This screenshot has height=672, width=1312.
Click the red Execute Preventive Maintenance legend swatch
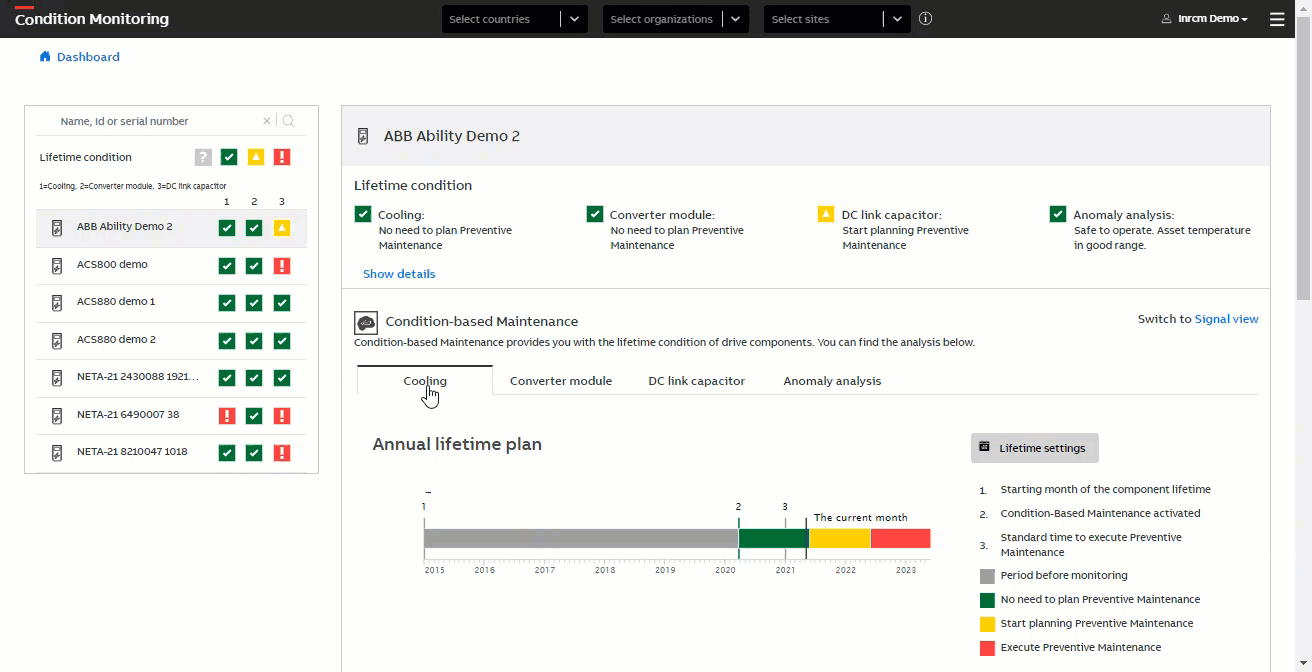tap(987, 648)
